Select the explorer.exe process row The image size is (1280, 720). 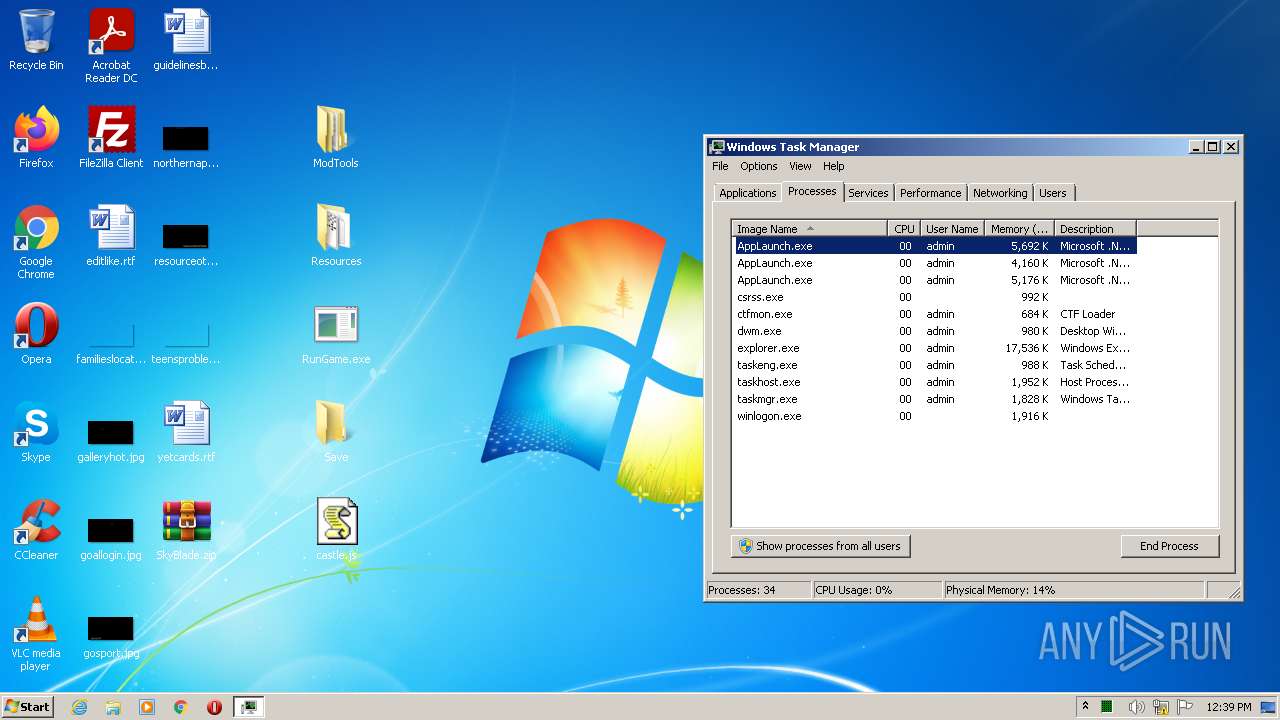(934, 348)
